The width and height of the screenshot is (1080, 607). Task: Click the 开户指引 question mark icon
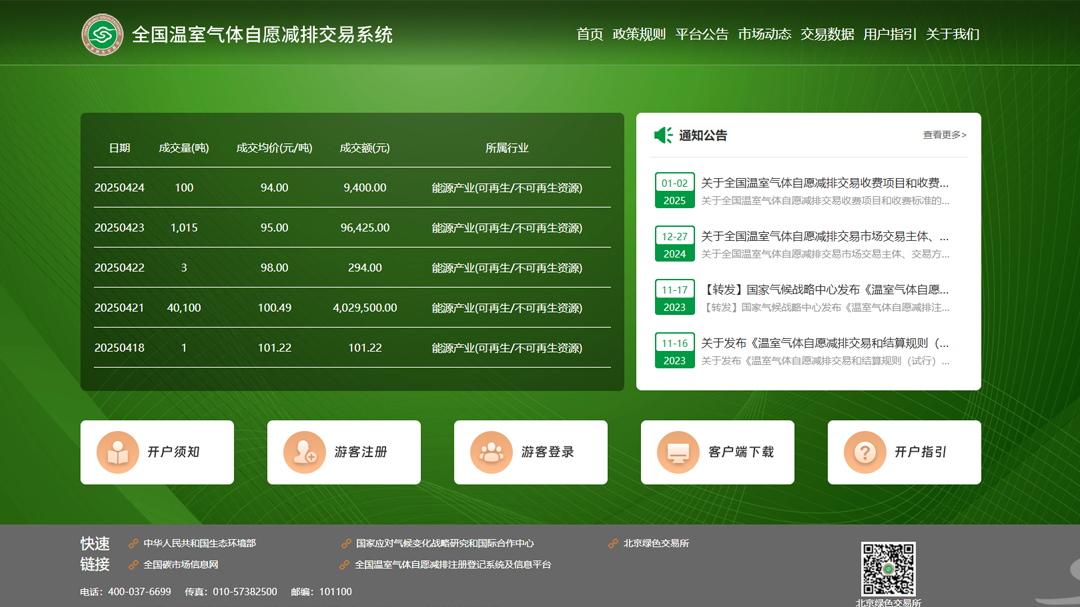(x=865, y=453)
